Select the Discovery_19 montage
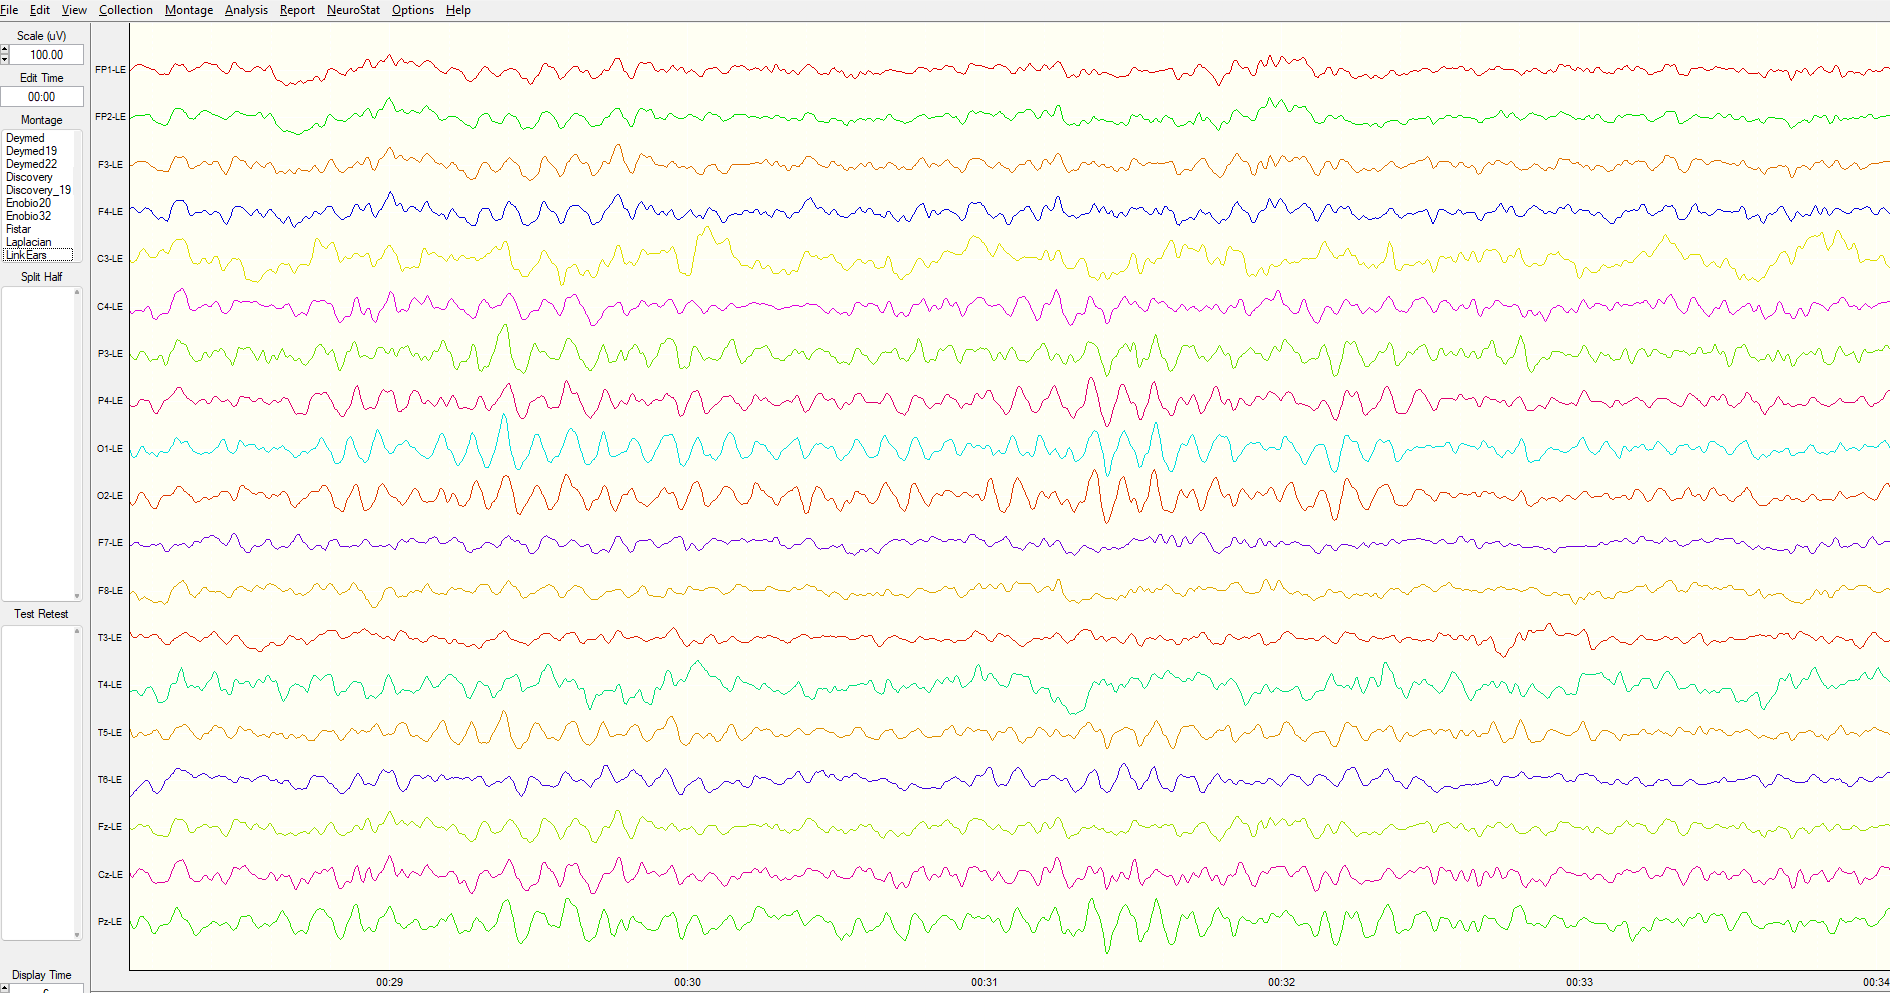 pyautogui.click(x=37, y=189)
